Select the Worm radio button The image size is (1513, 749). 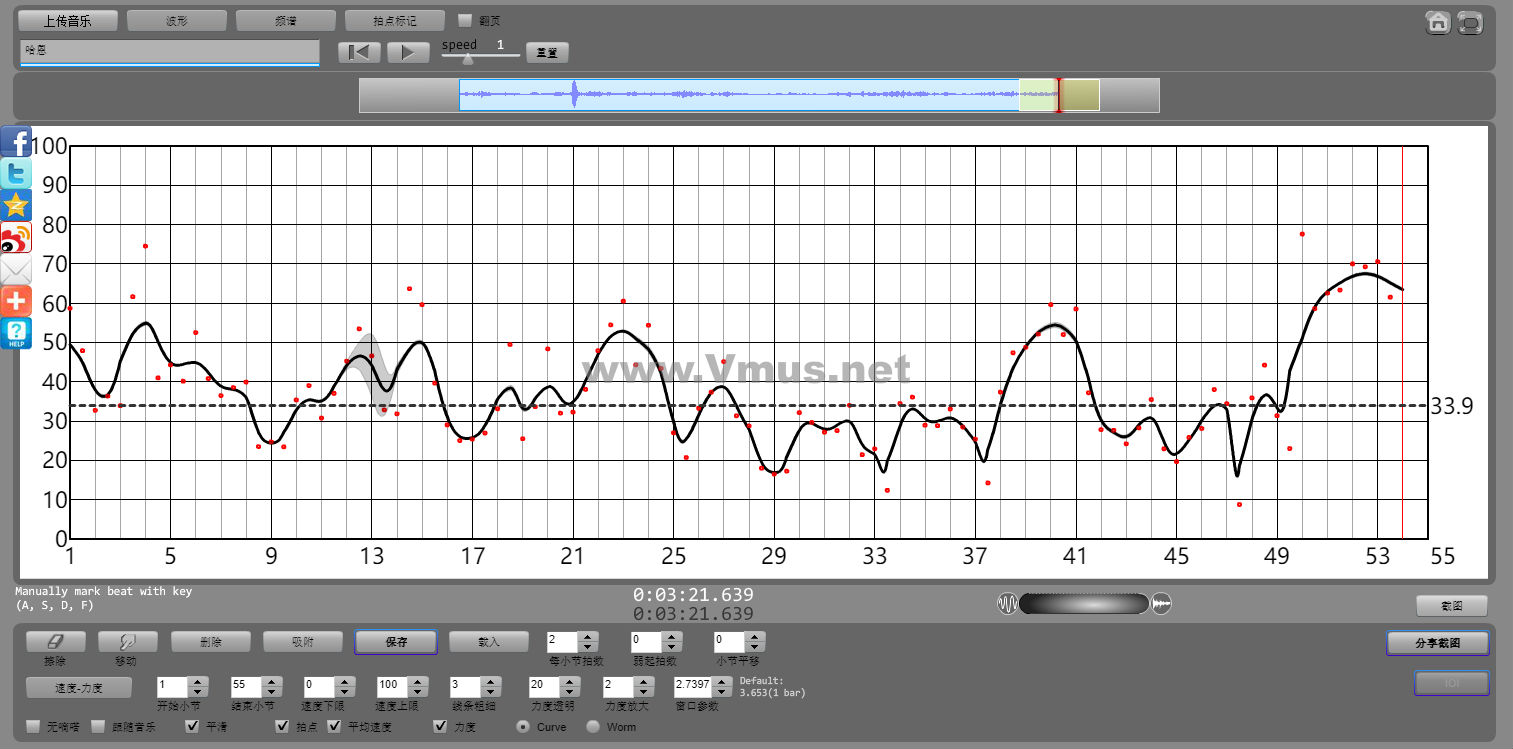tap(593, 727)
